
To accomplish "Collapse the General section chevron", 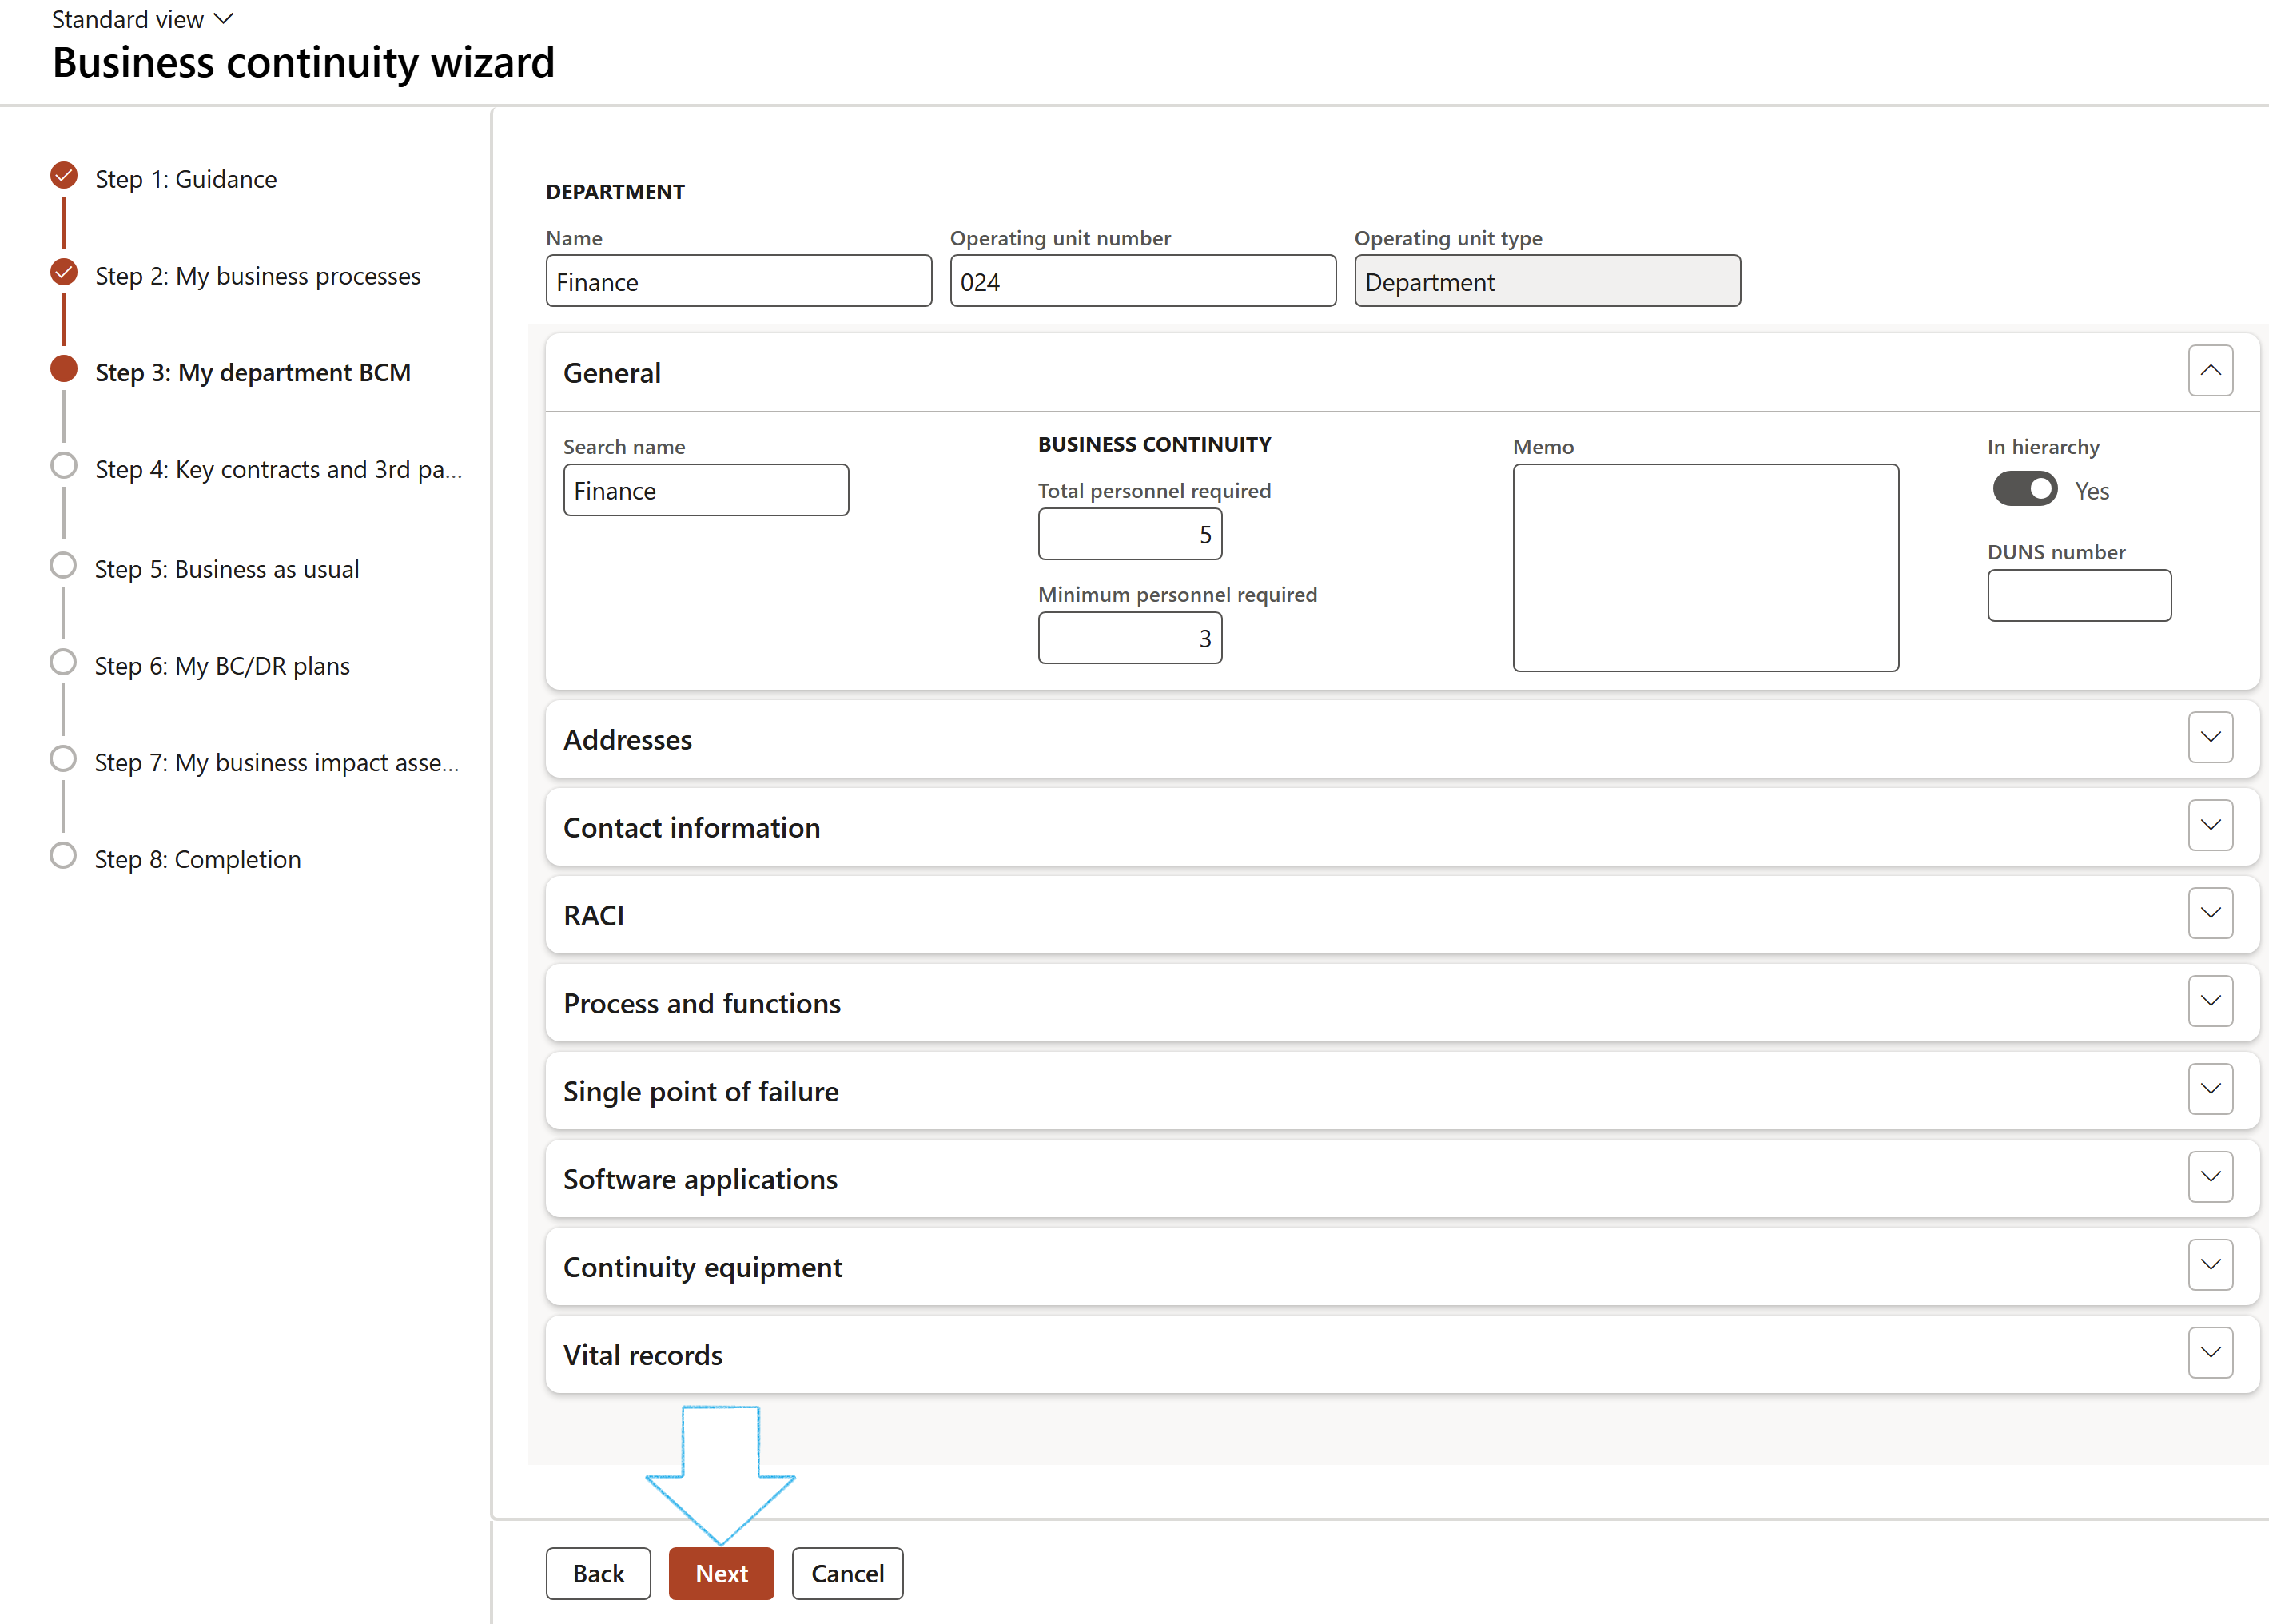I will 2209,371.
